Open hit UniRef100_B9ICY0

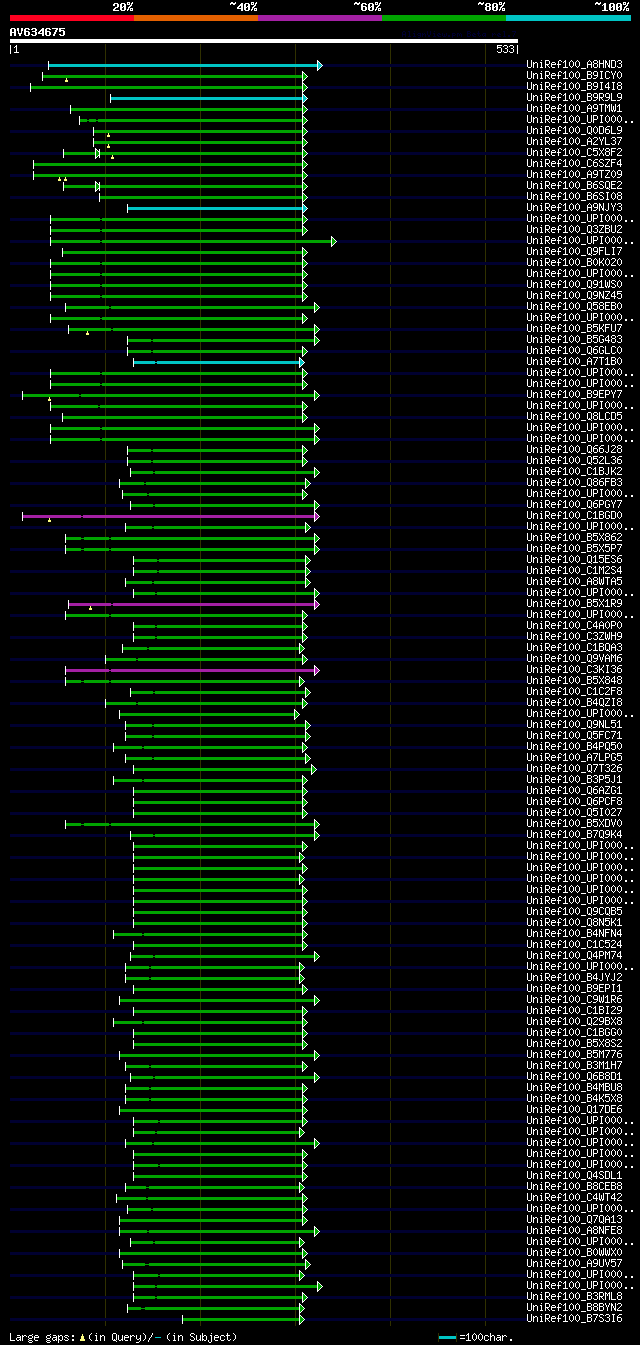click(574, 76)
